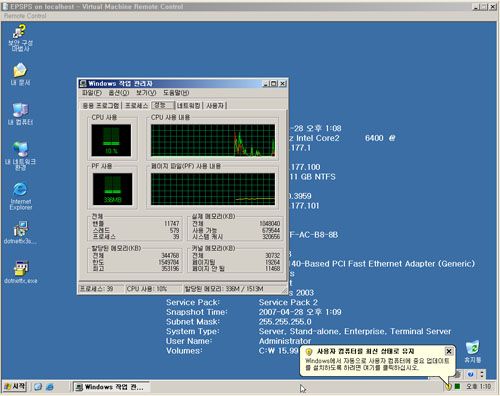The width and height of the screenshot is (500, 396).
Task: Click the 할당된 메모리 최고 value 353196
Action: tap(170, 268)
